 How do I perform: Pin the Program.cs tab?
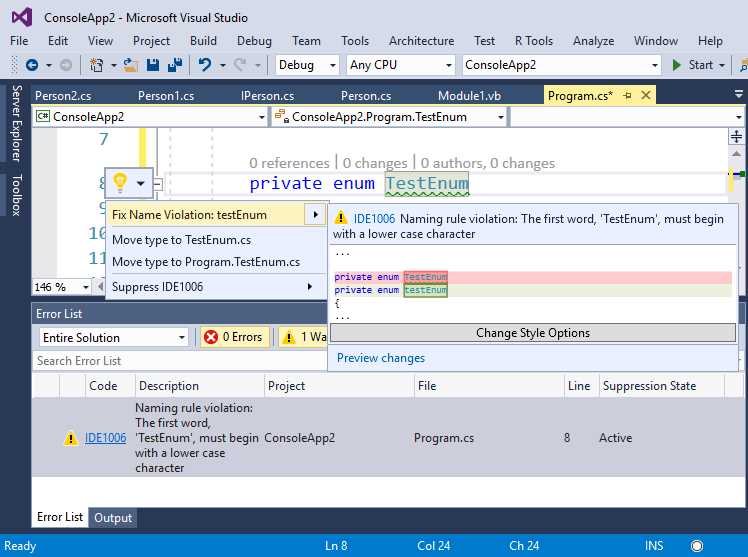(627, 96)
